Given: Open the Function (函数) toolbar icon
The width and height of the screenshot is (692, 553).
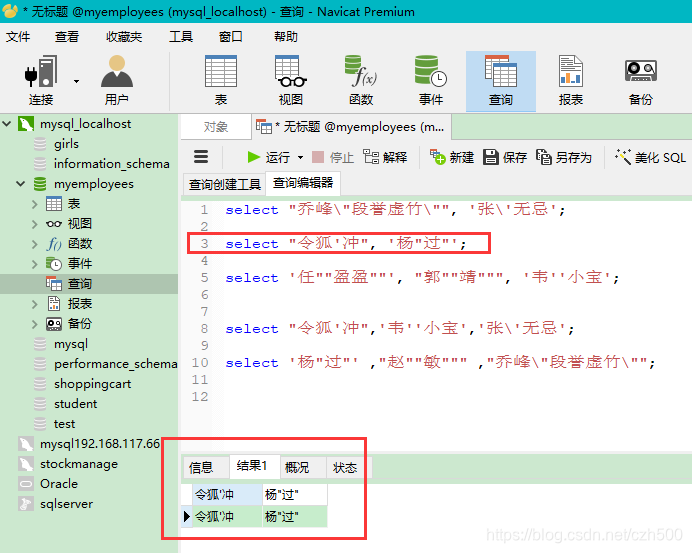Looking at the screenshot, I should 361,80.
